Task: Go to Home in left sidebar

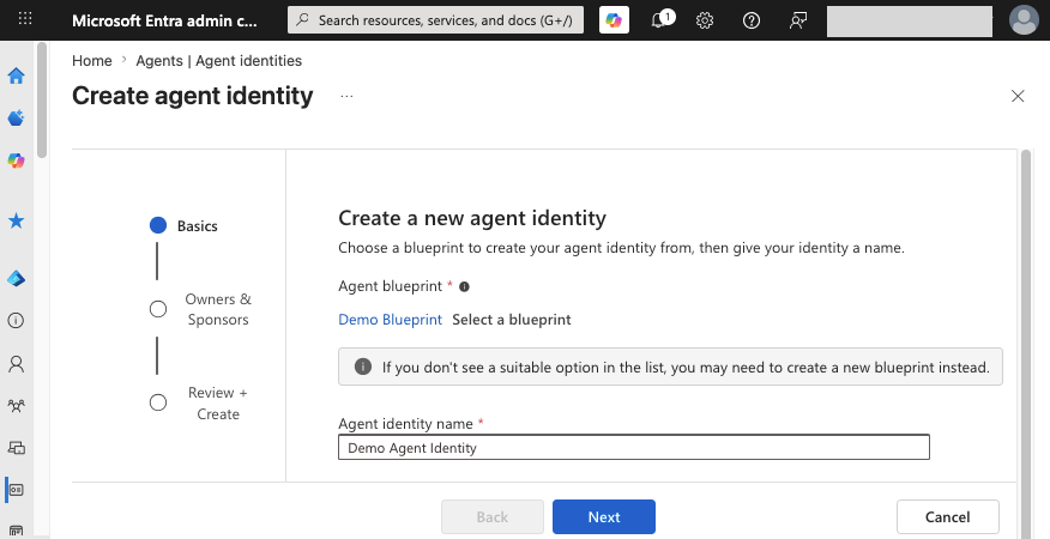Action: point(16,76)
